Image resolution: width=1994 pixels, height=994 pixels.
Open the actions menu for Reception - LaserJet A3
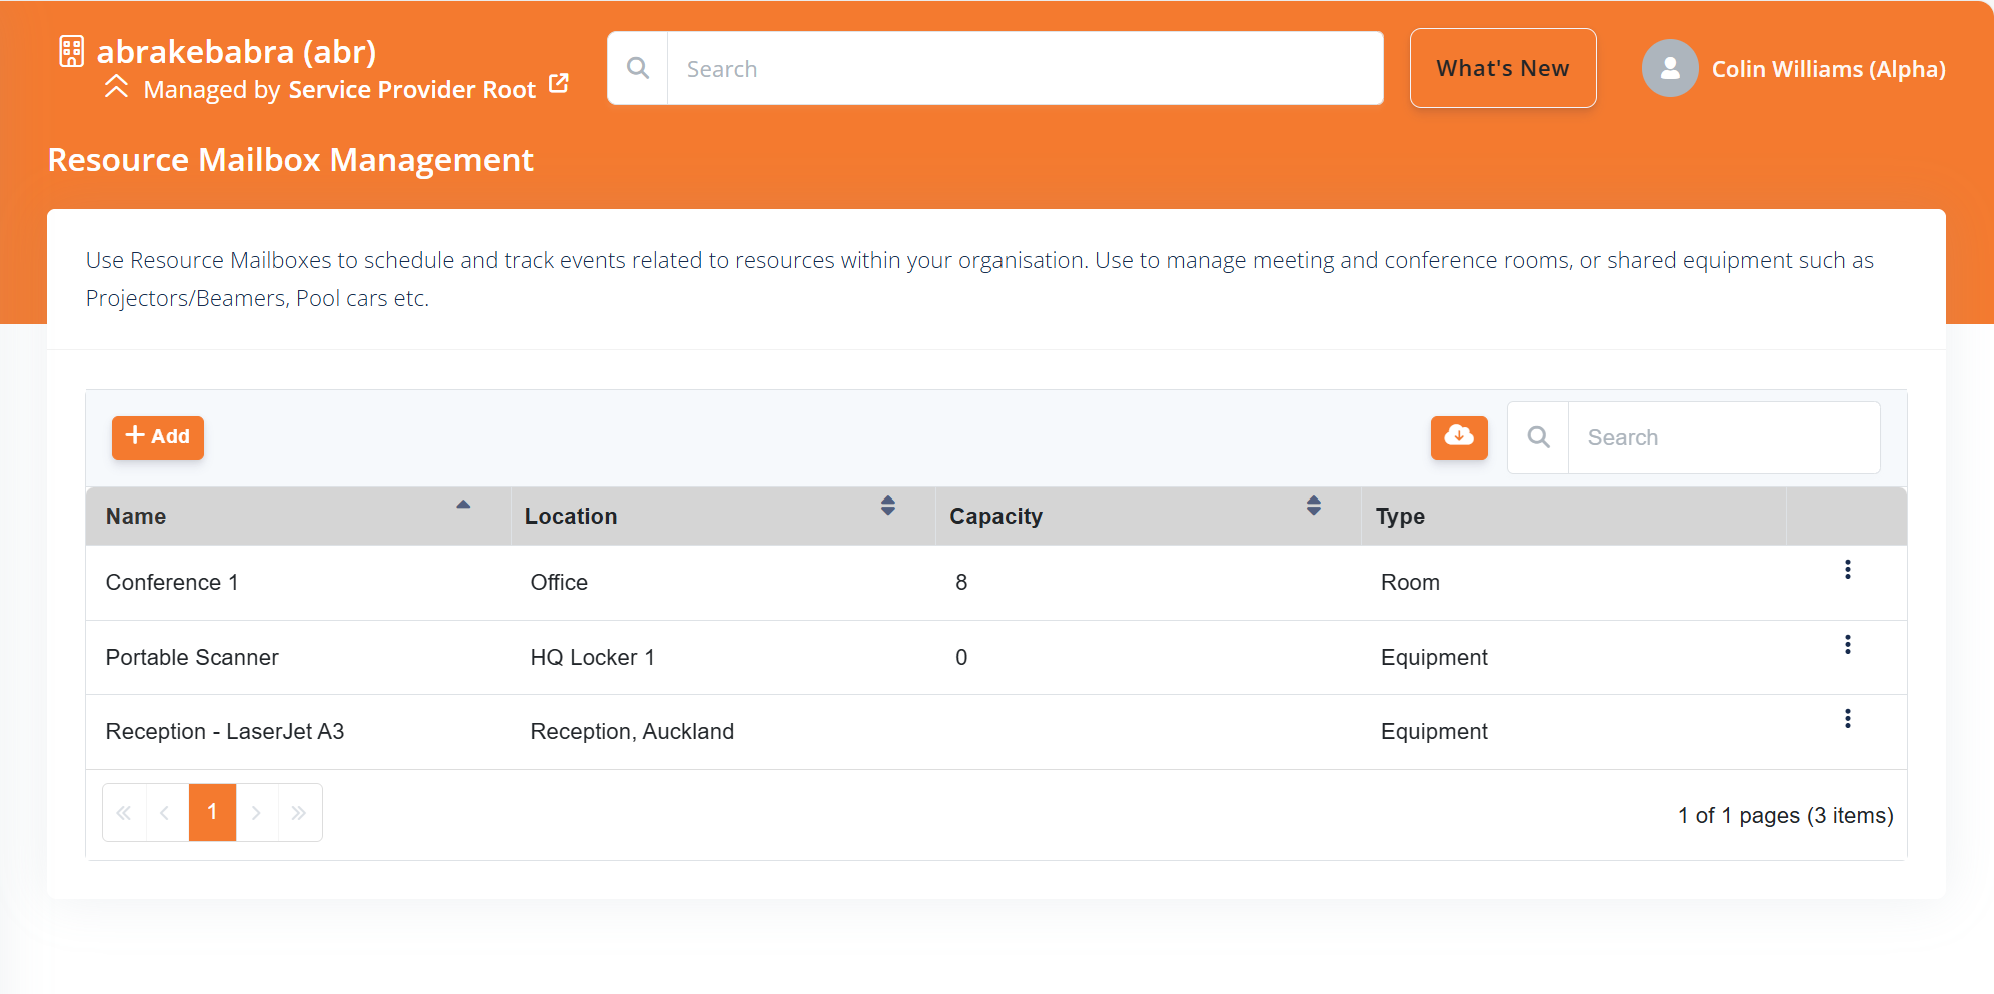(x=1848, y=719)
